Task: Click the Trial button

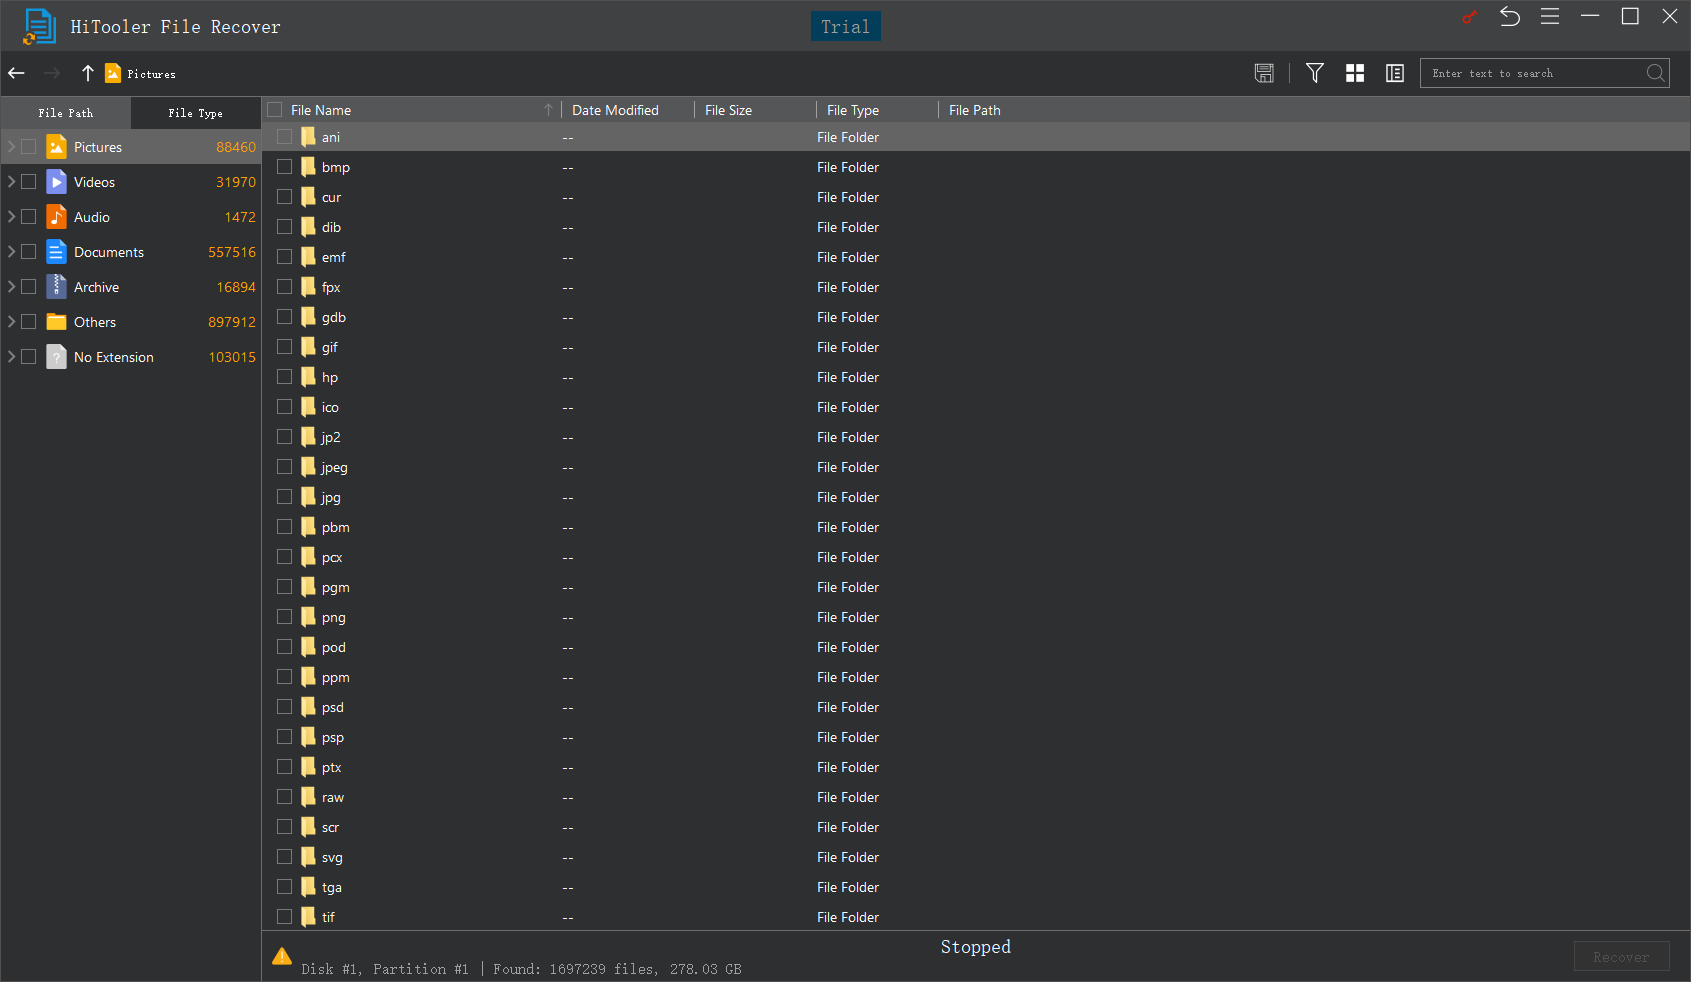Action: point(846,26)
